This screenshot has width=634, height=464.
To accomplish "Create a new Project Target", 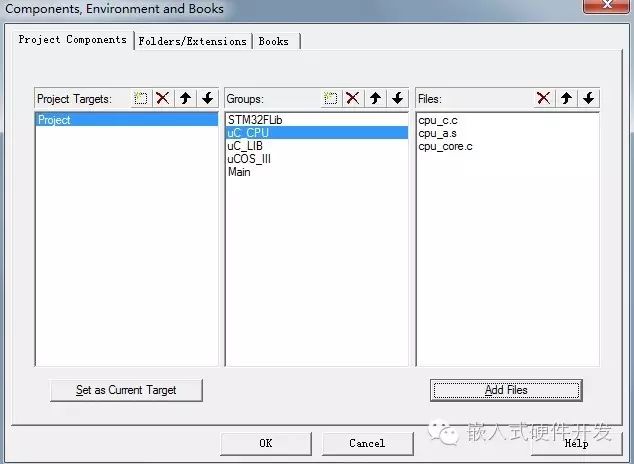I will tap(141, 98).
